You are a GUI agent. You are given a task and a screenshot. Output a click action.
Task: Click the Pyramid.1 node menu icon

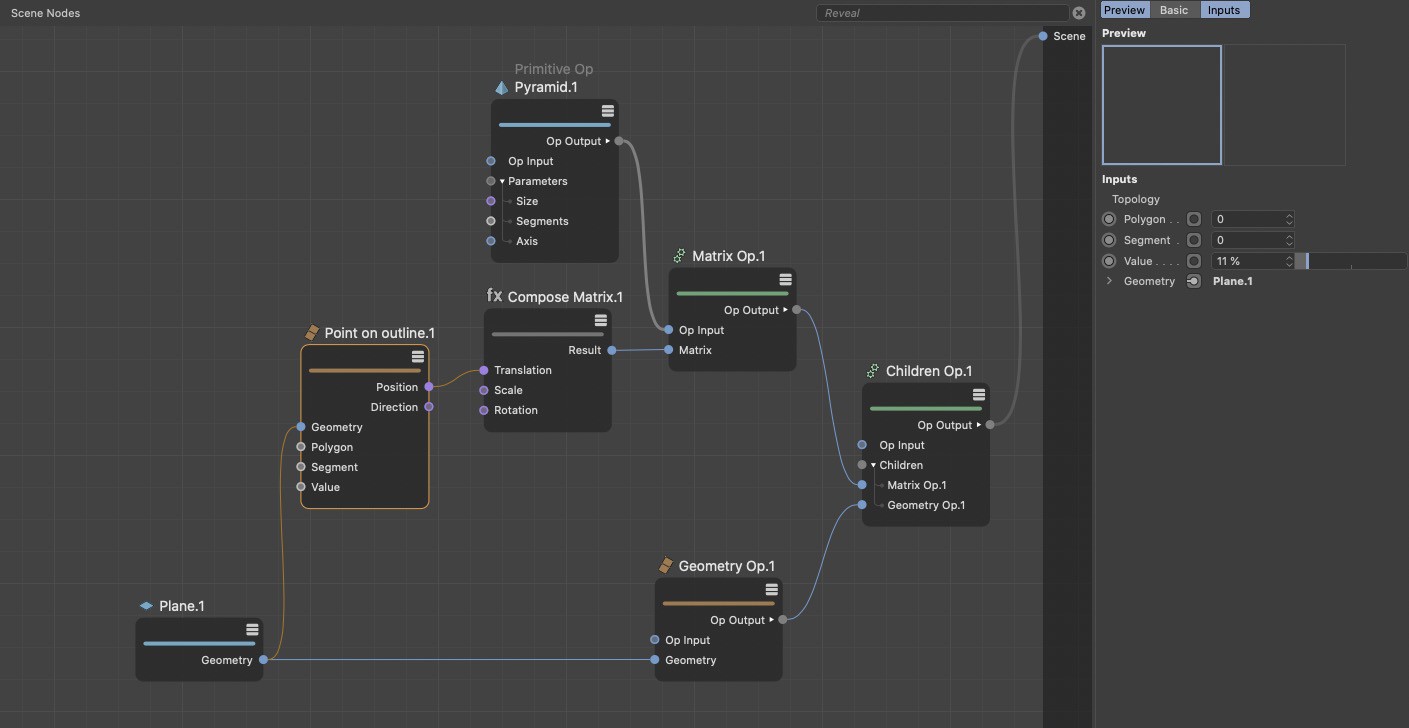(x=607, y=111)
